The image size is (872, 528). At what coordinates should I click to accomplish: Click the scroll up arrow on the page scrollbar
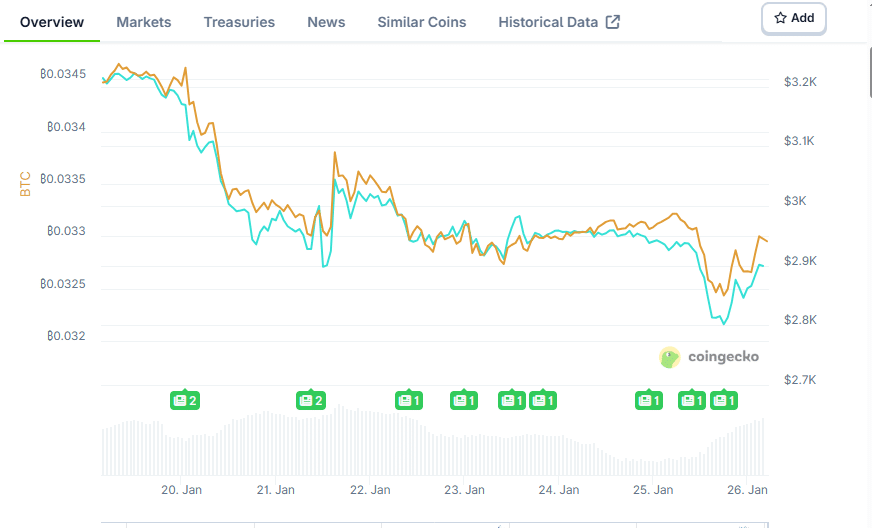coord(865,8)
